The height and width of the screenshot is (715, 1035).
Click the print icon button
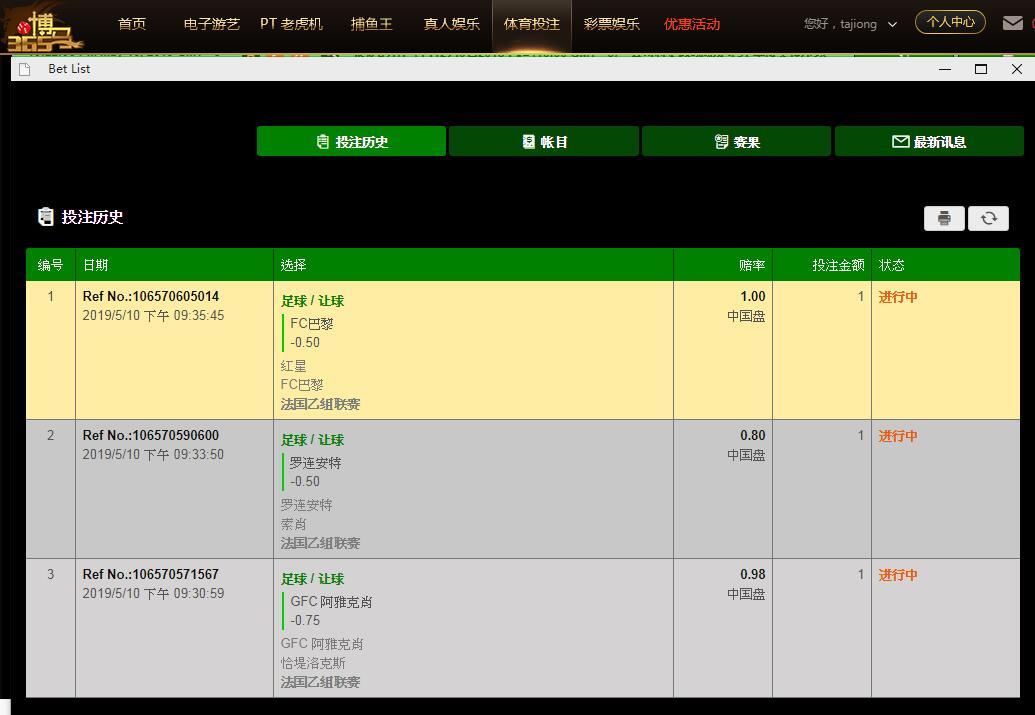click(944, 218)
